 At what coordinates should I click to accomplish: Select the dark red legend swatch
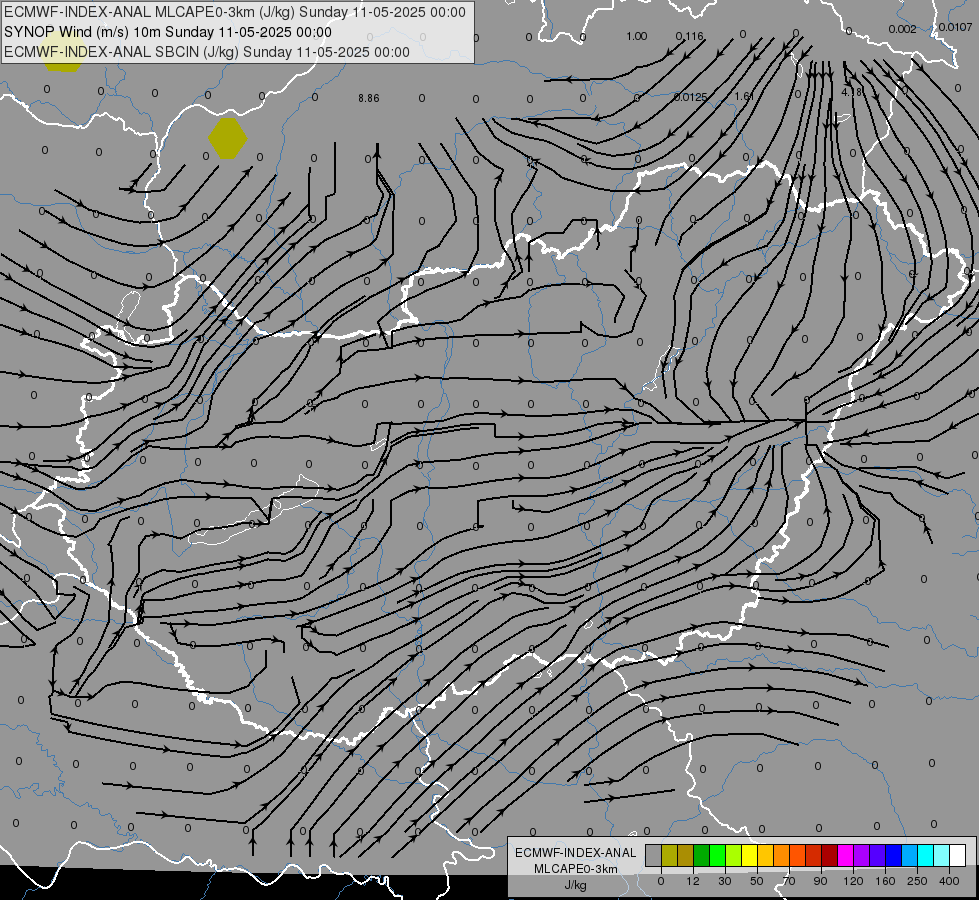pos(830,855)
